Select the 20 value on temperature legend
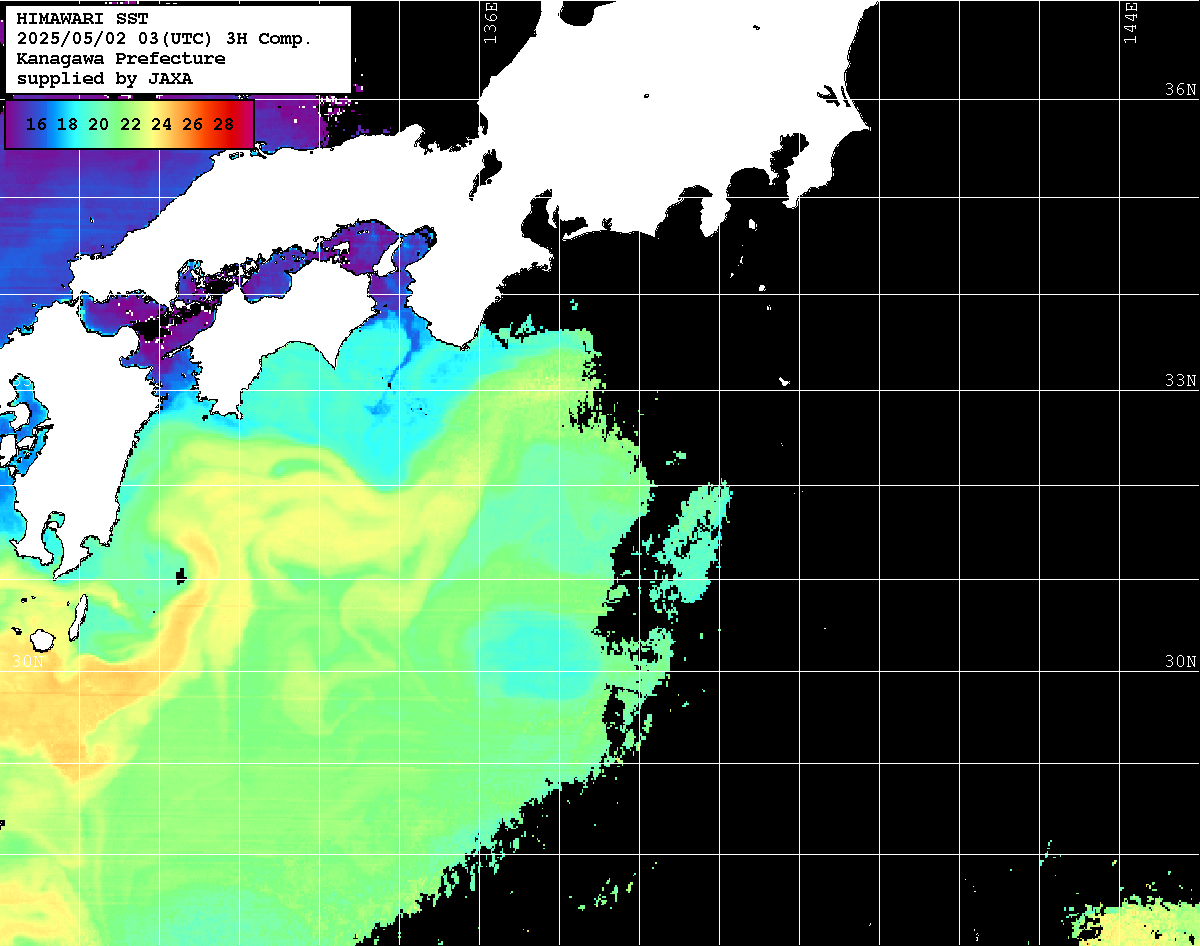Image resolution: width=1200 pixels, height=946 pixels. click(x=98, y=125)
